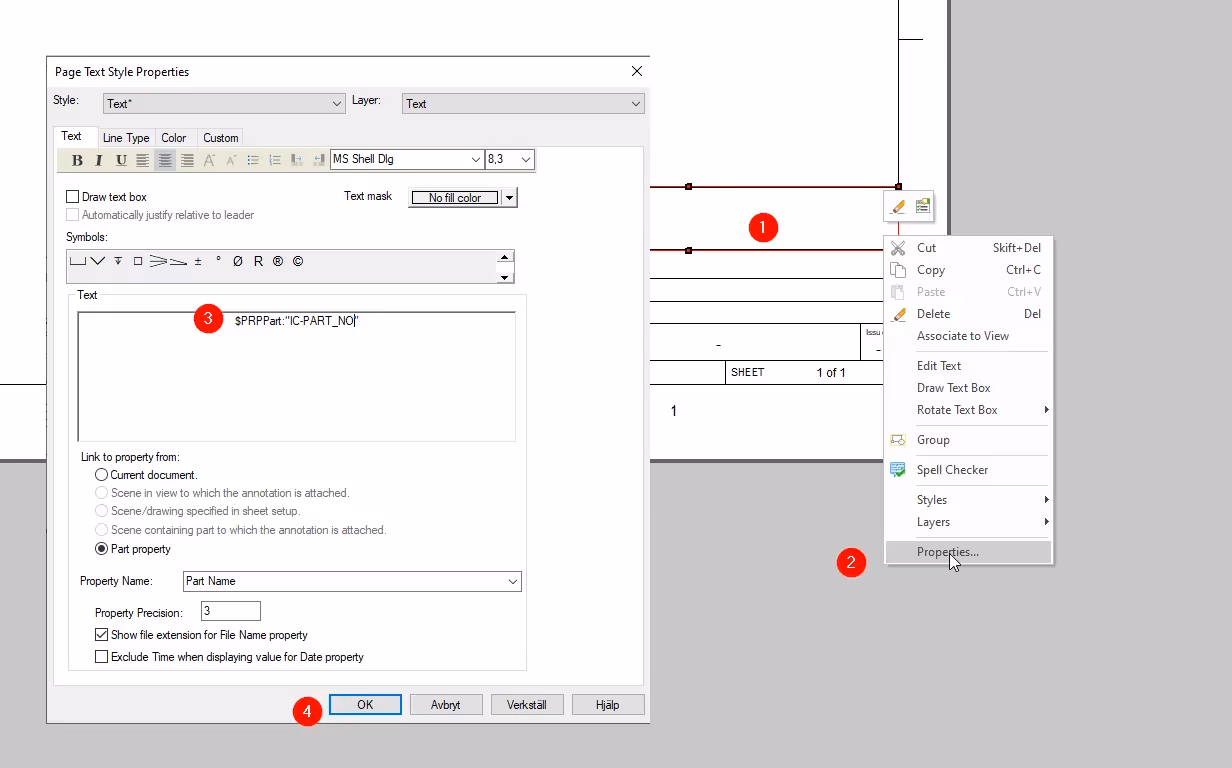Viewport: 1232px width, 768px height.
Task: Expand the Layer dropdown showing Text
Action: [x=636, y=103]
